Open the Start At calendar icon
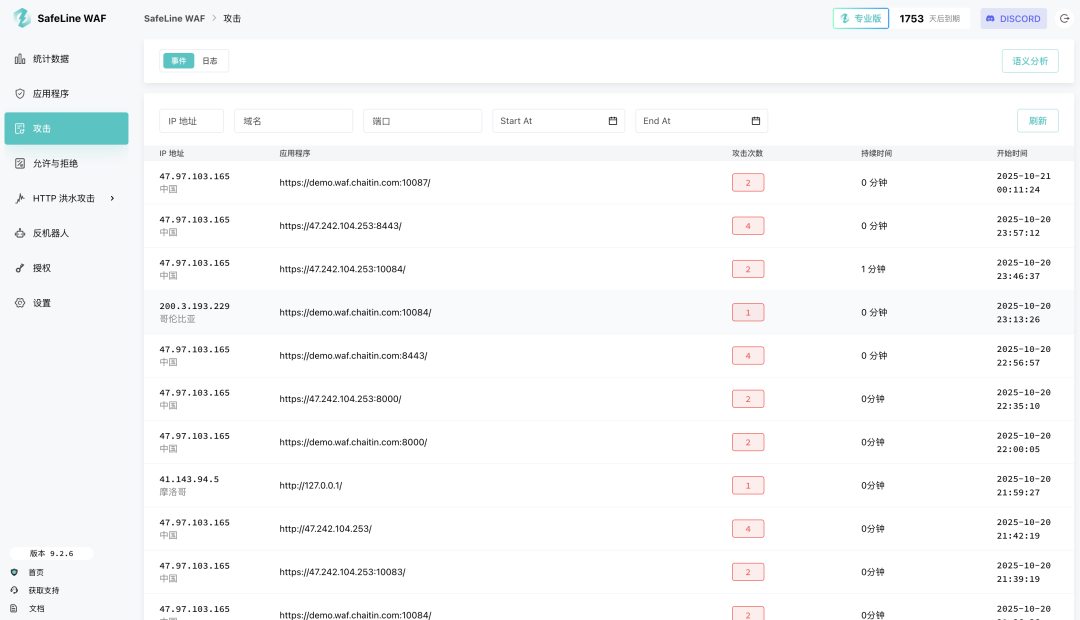Image resolution: width=1080 pixels, height=620 pixels. click(613, 121)
